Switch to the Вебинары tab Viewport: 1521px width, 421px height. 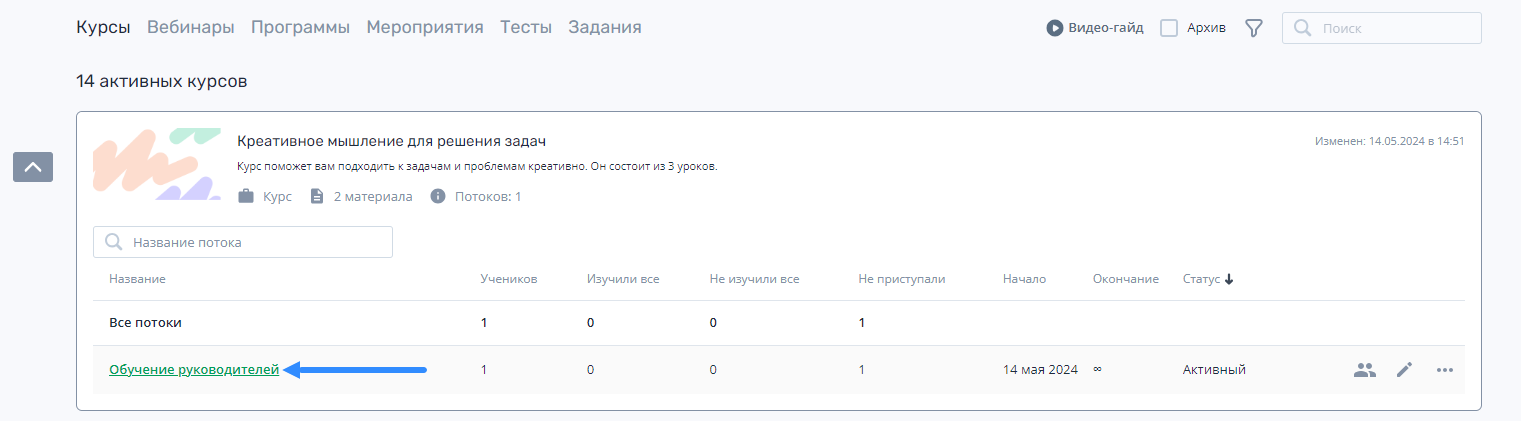click(191, 27)
